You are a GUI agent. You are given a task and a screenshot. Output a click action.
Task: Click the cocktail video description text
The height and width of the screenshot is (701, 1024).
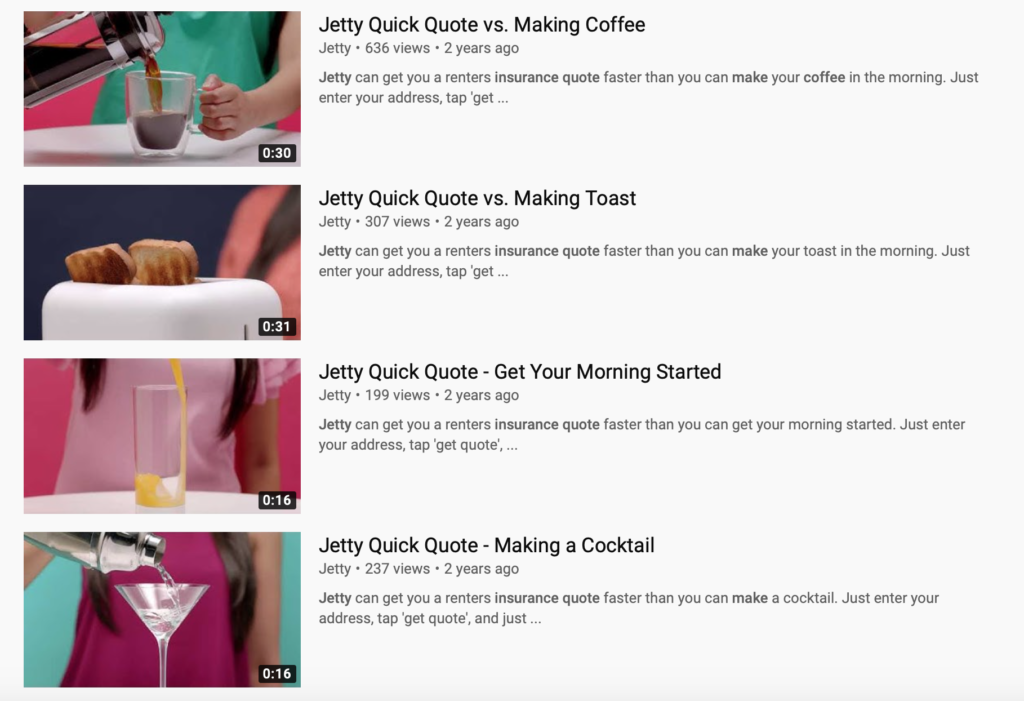pos(628,608)
